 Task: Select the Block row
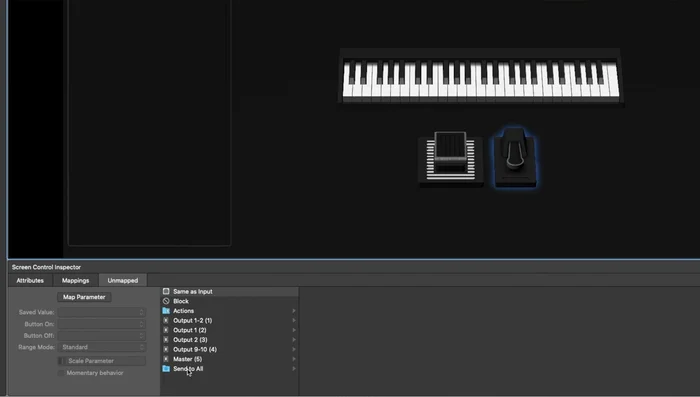click(x=229, y=301)
